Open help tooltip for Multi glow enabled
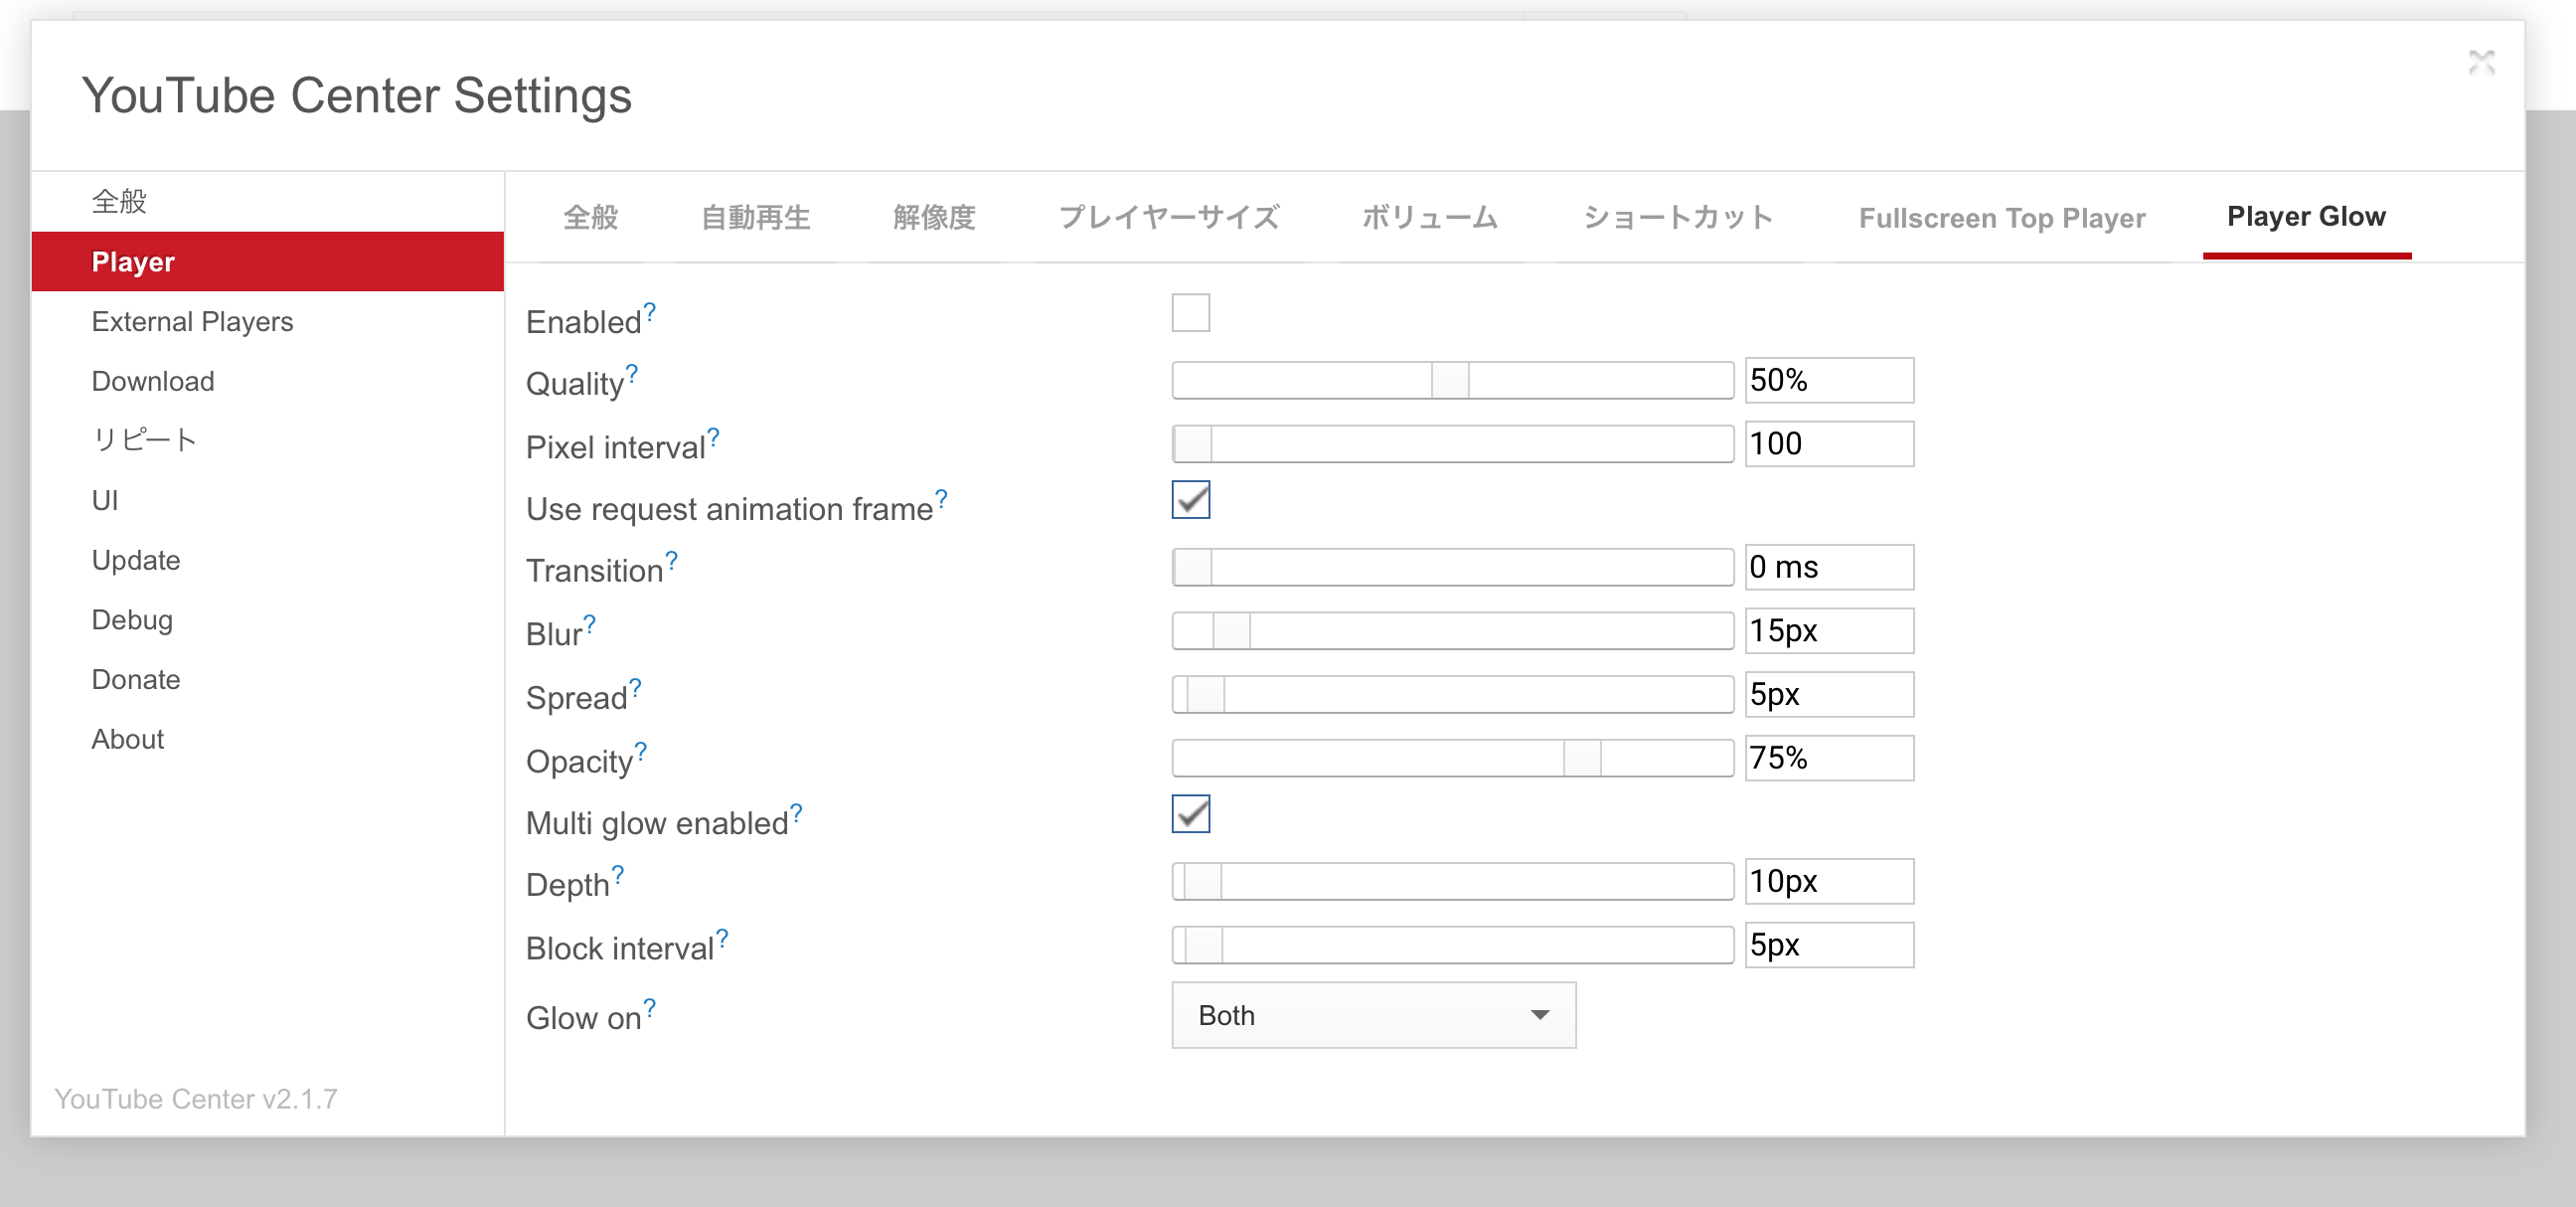The height and width of the screenshot is (1207, 2576). click(796, 812)
